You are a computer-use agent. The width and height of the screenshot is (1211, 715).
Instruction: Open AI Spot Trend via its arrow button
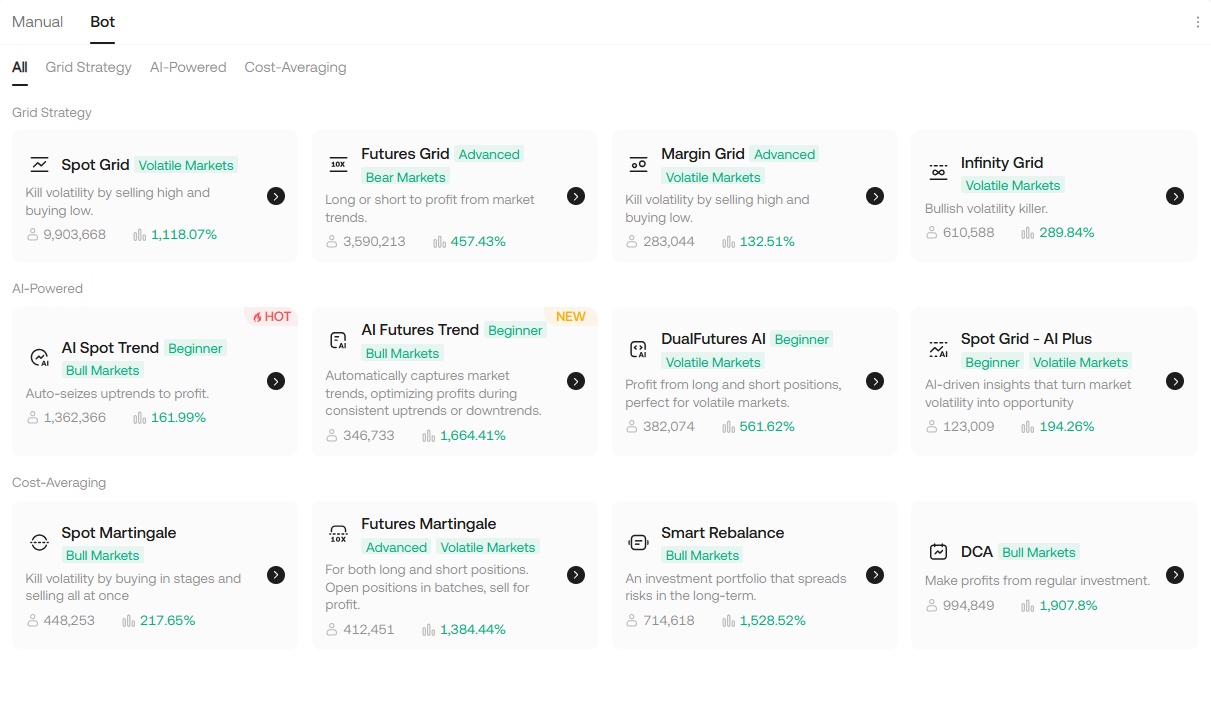[x=276, y=381]
